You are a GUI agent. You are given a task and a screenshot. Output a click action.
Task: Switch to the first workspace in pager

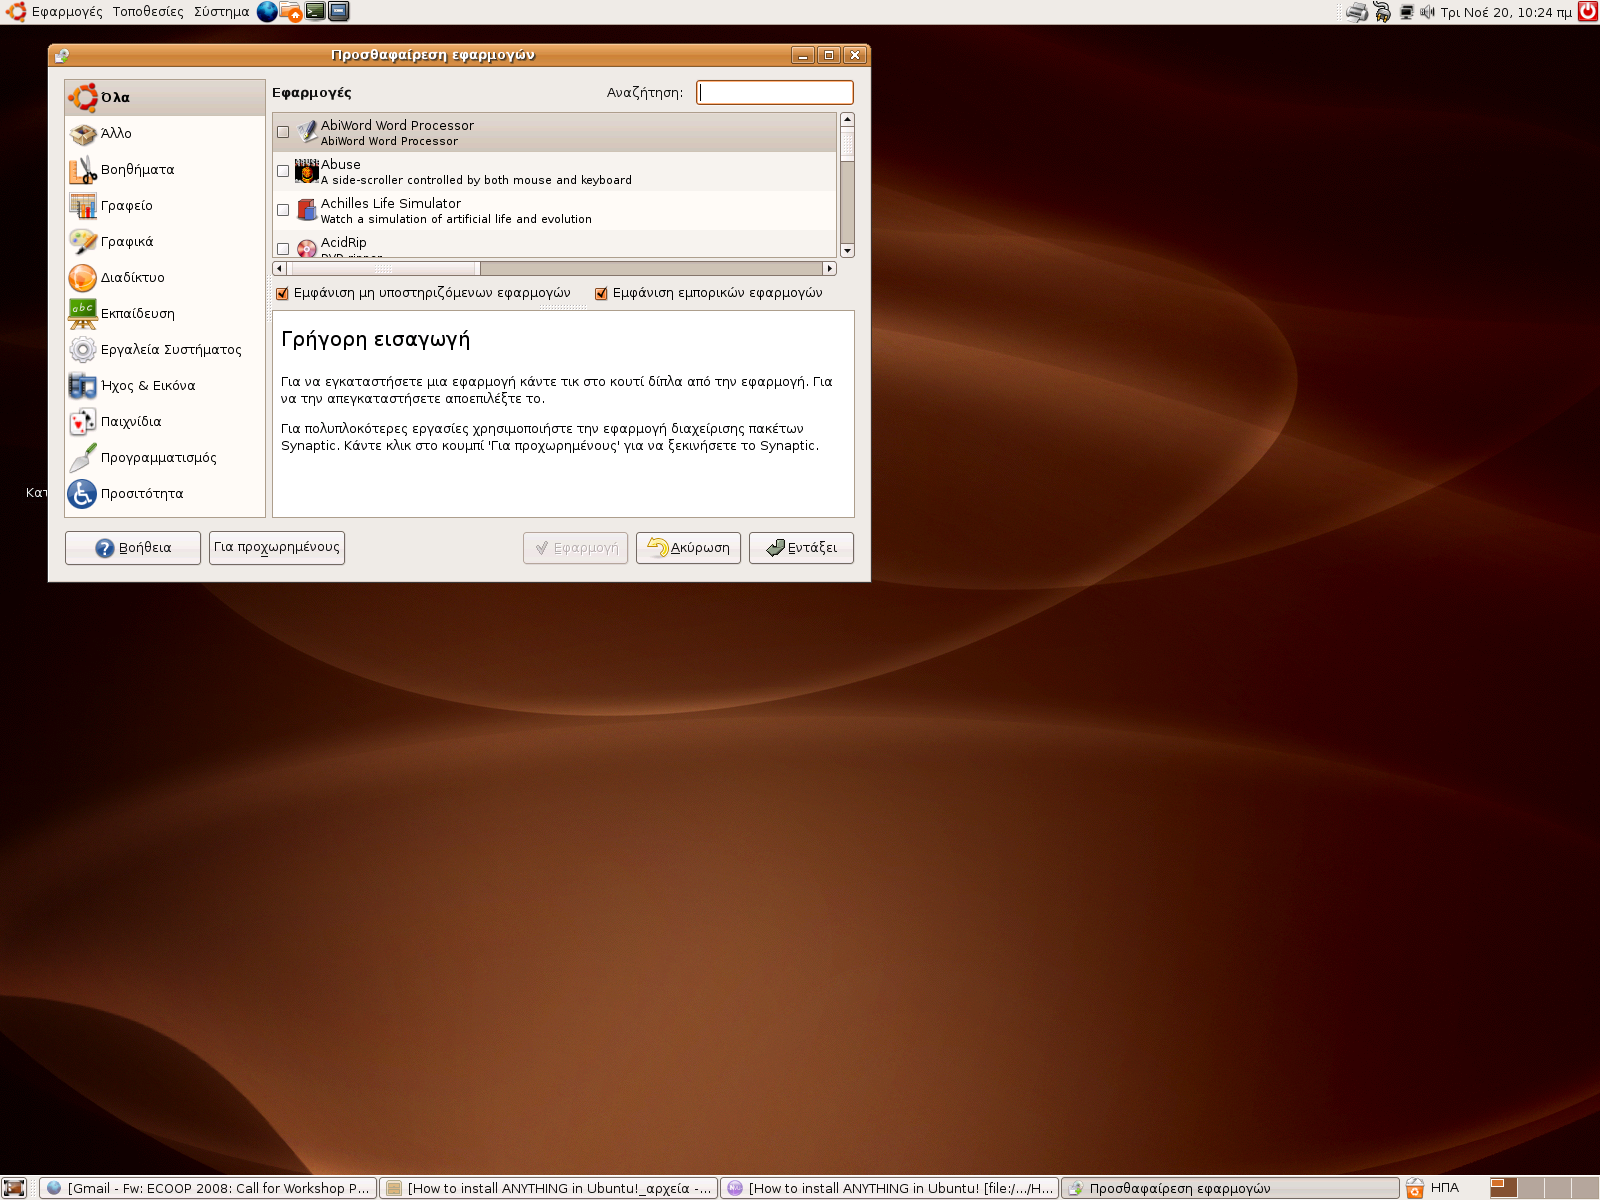[1503, 1188]
